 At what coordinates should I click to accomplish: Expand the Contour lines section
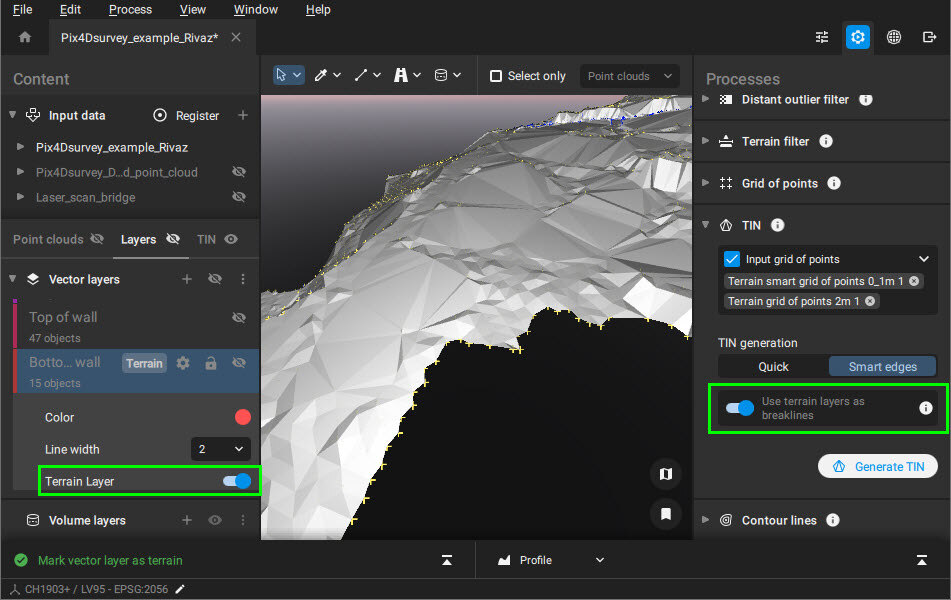(x=706, y=520)
